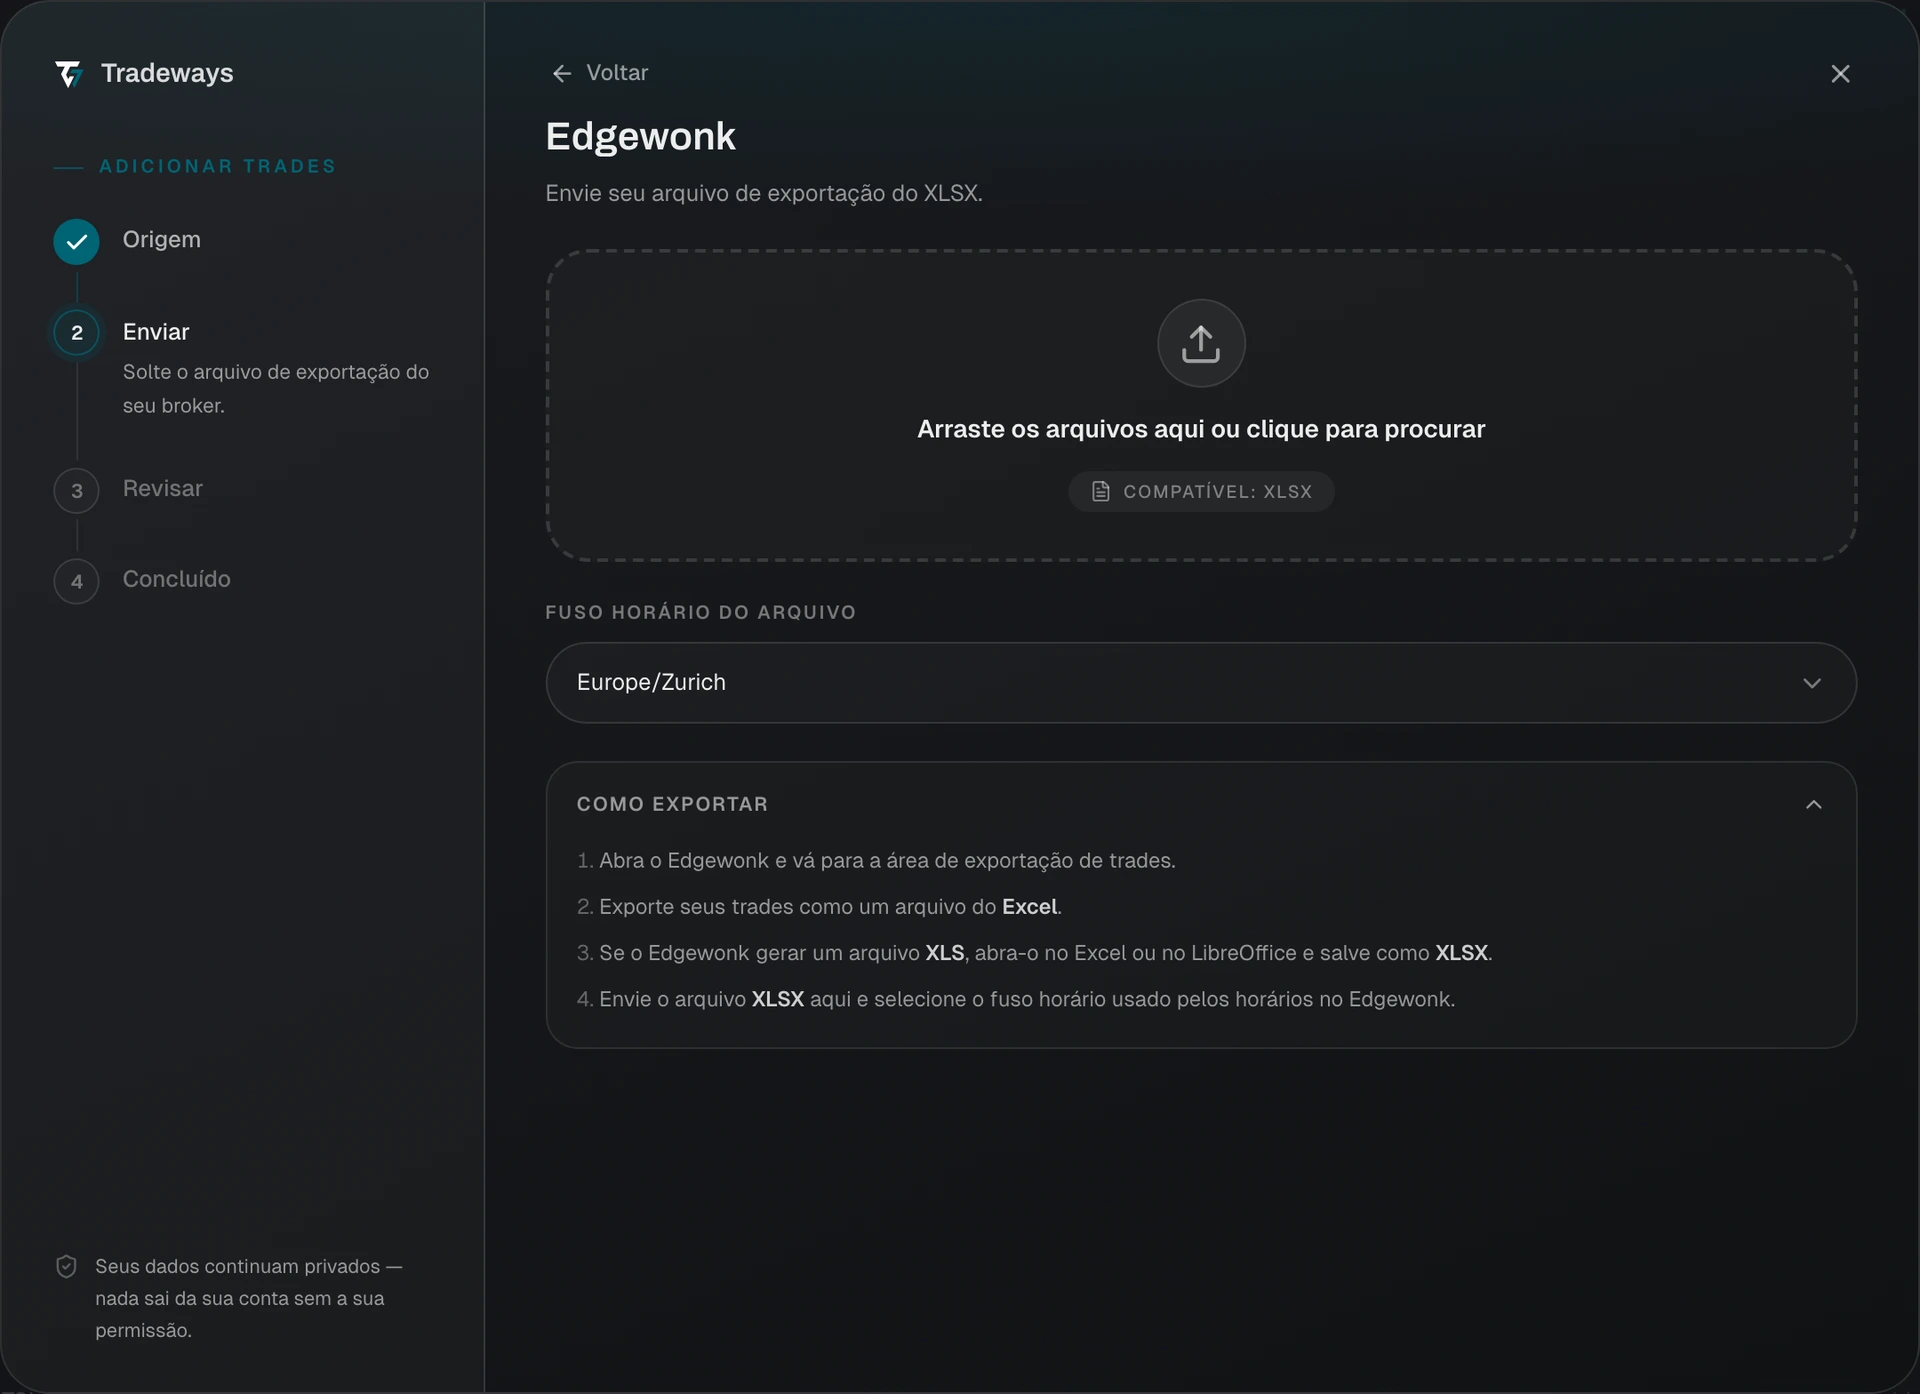Viewport: 1920px width, 1394px height.
Task: Click the ADICIONAR TRADES heading
Action: (x=217, y=166)
